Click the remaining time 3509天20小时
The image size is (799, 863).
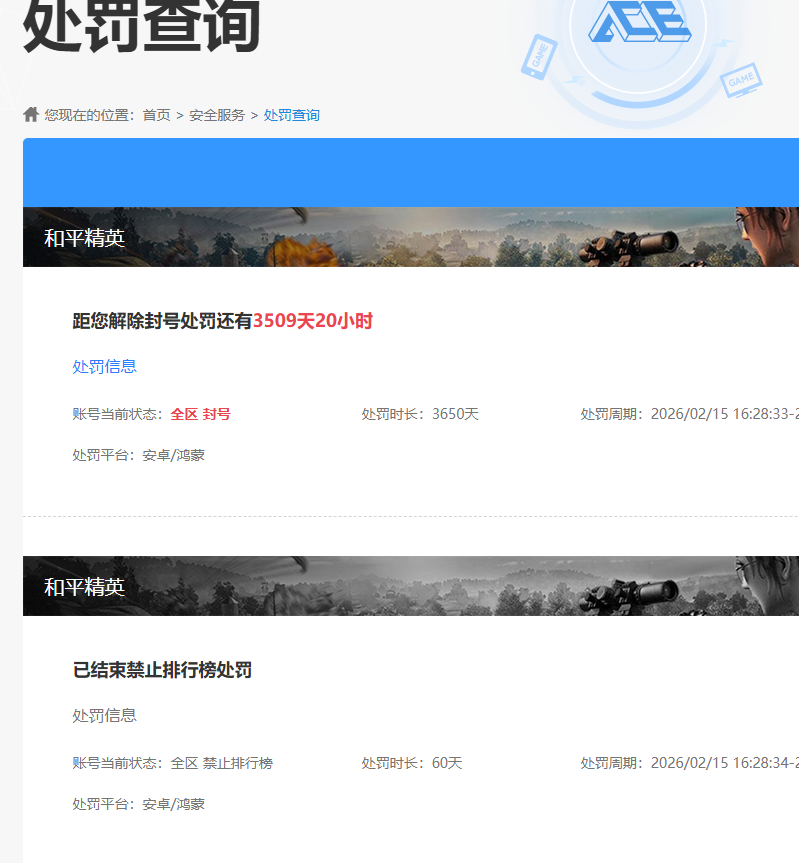coord(313,321)
